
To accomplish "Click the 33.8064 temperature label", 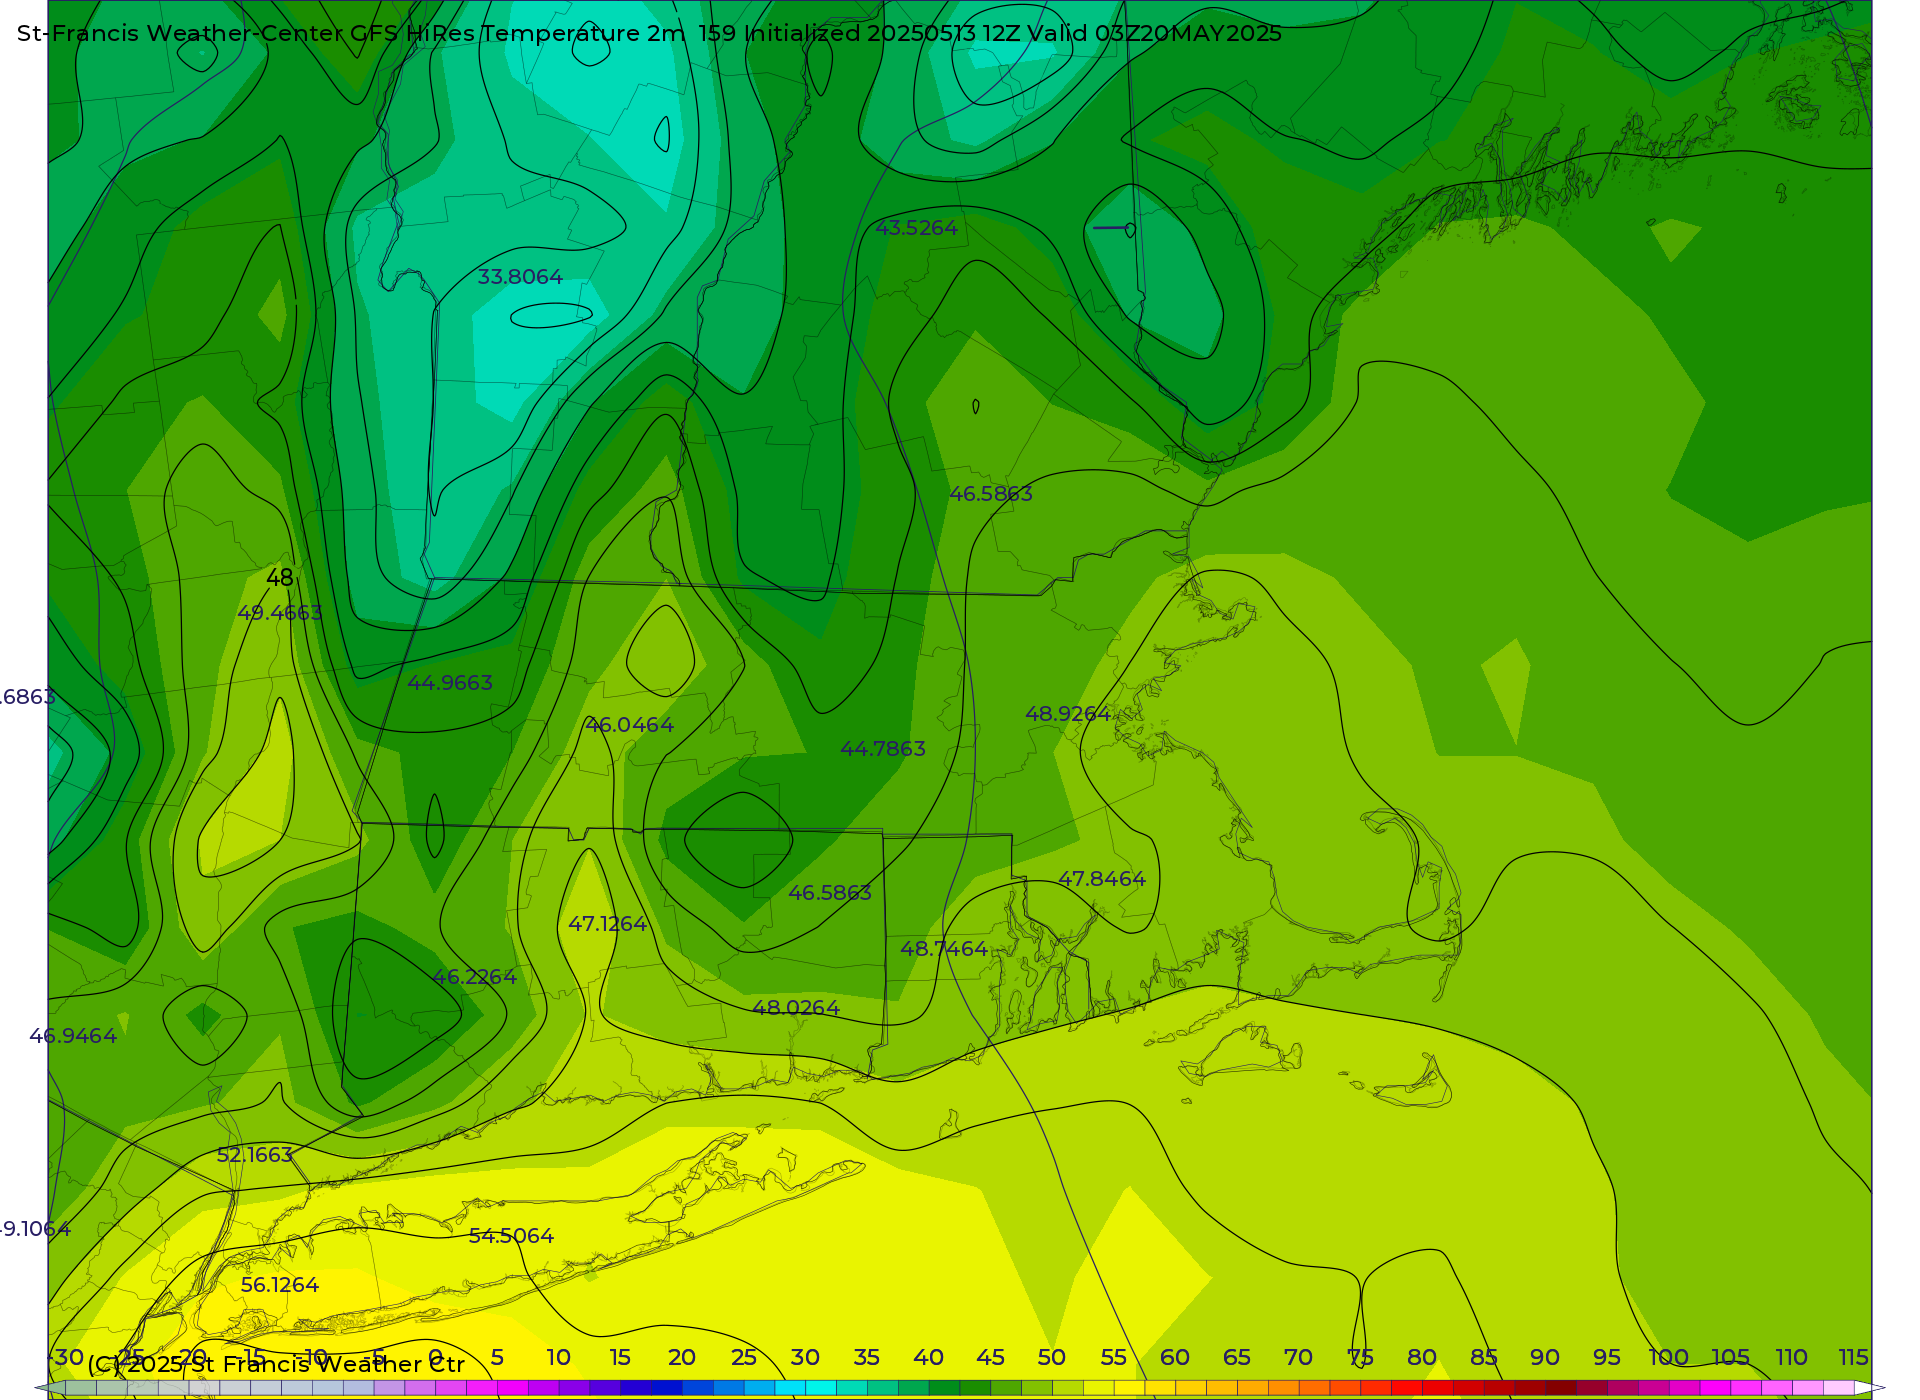I will [x=520, y=277].
